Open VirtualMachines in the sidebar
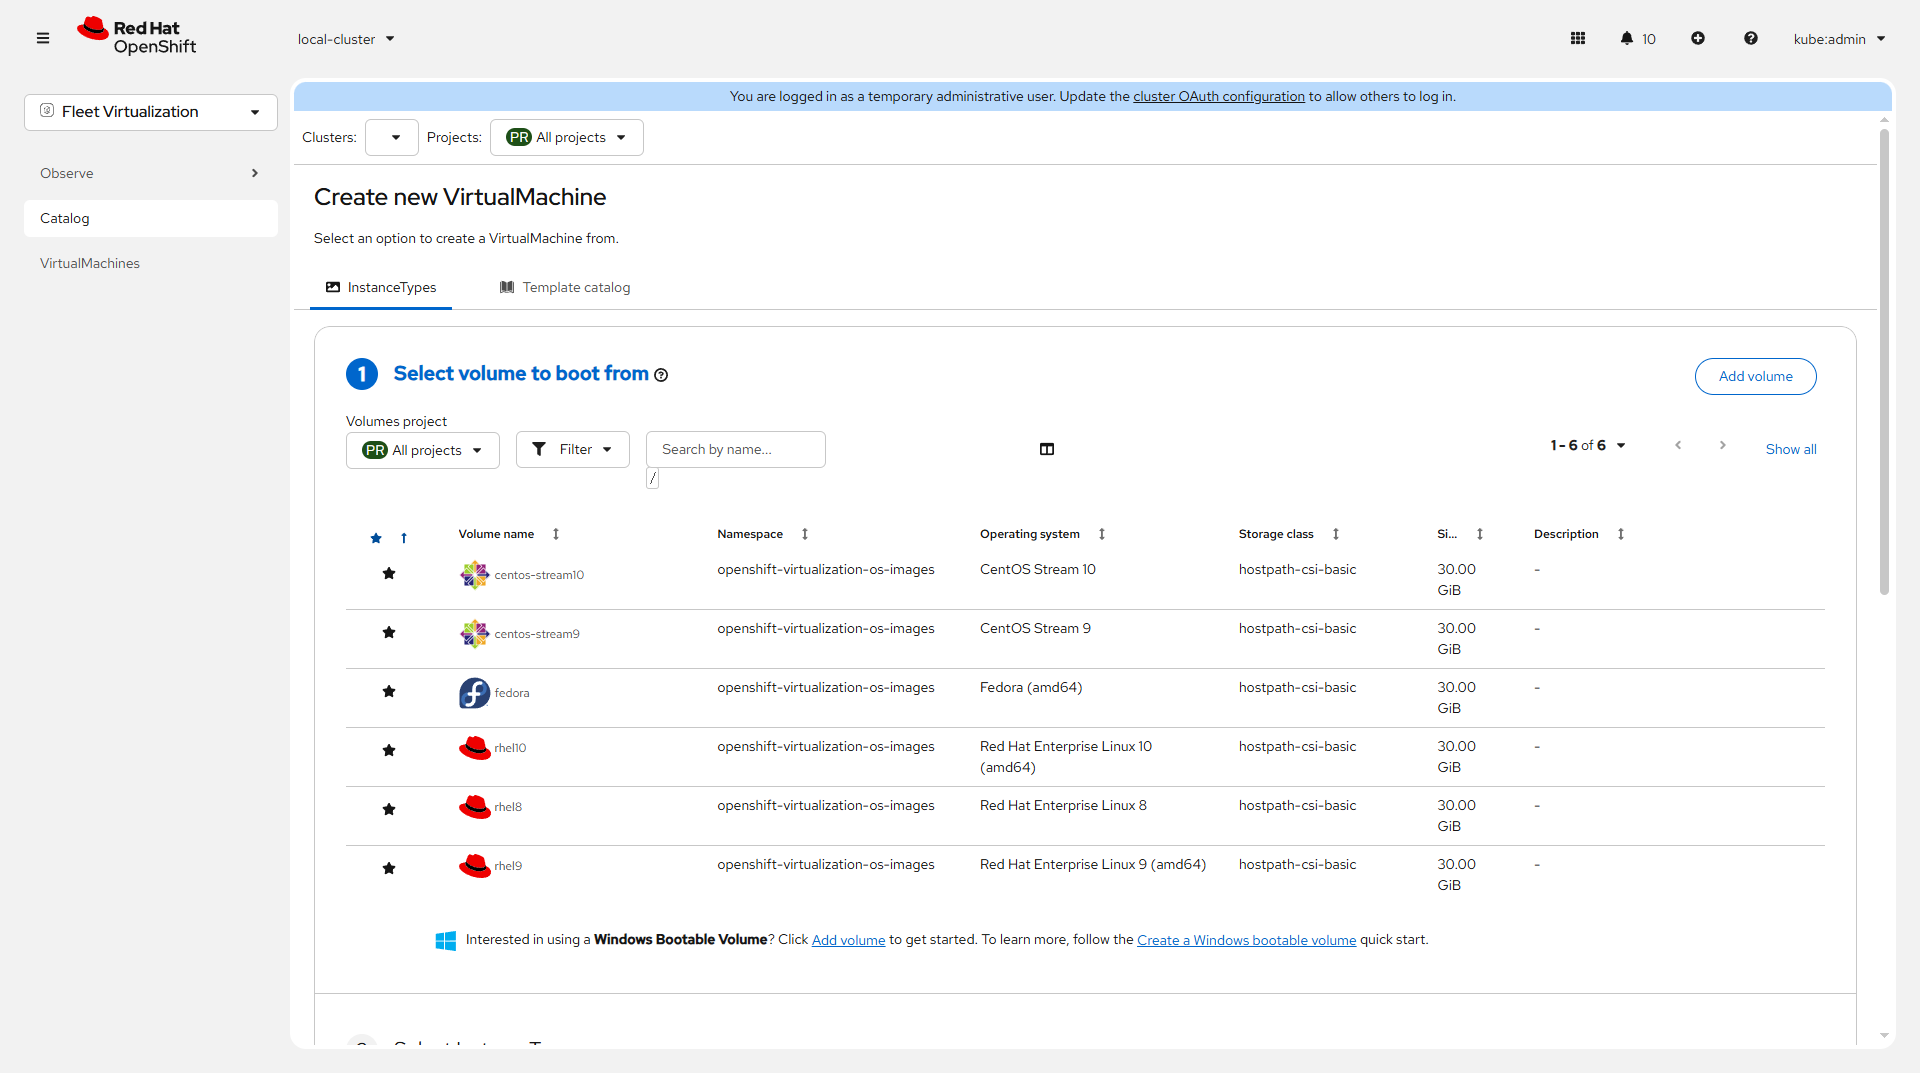1920x1073 pixels. pos(151,263)
